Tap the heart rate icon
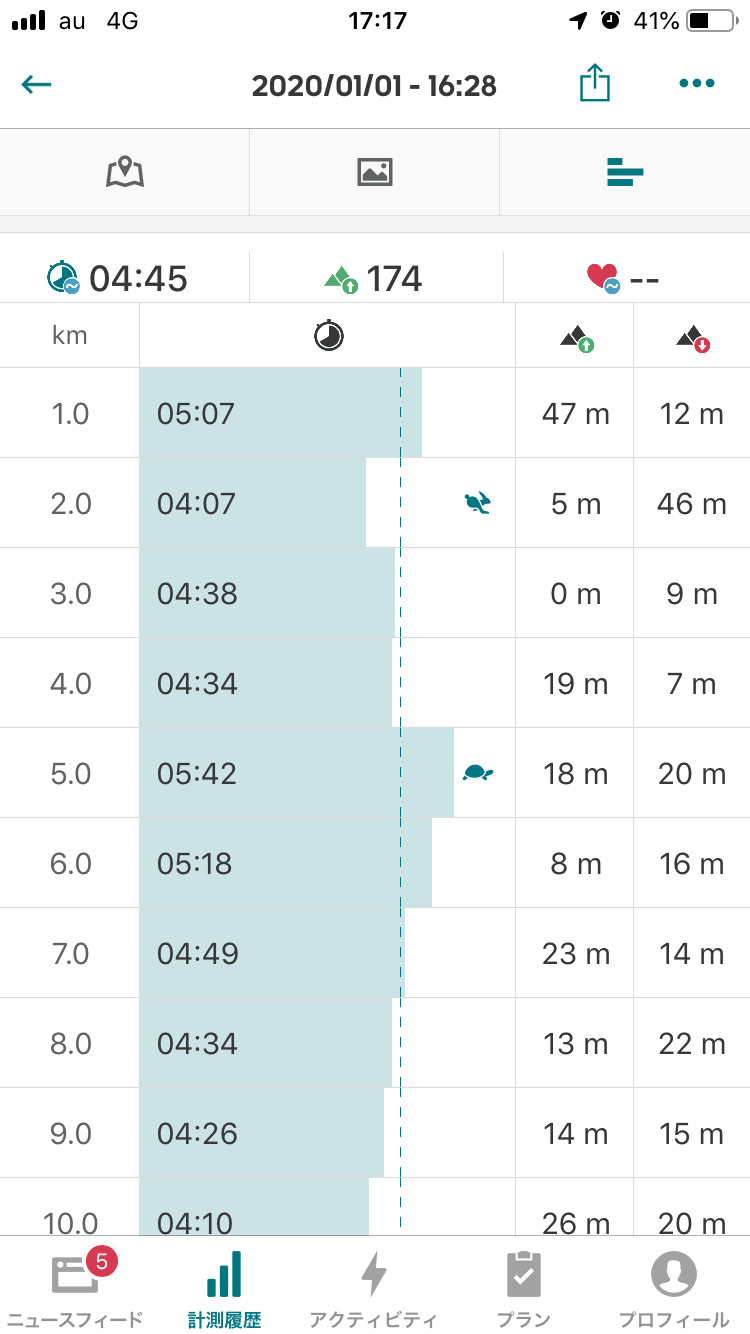Screen dimensions: 750x1334 click(603, 277)
